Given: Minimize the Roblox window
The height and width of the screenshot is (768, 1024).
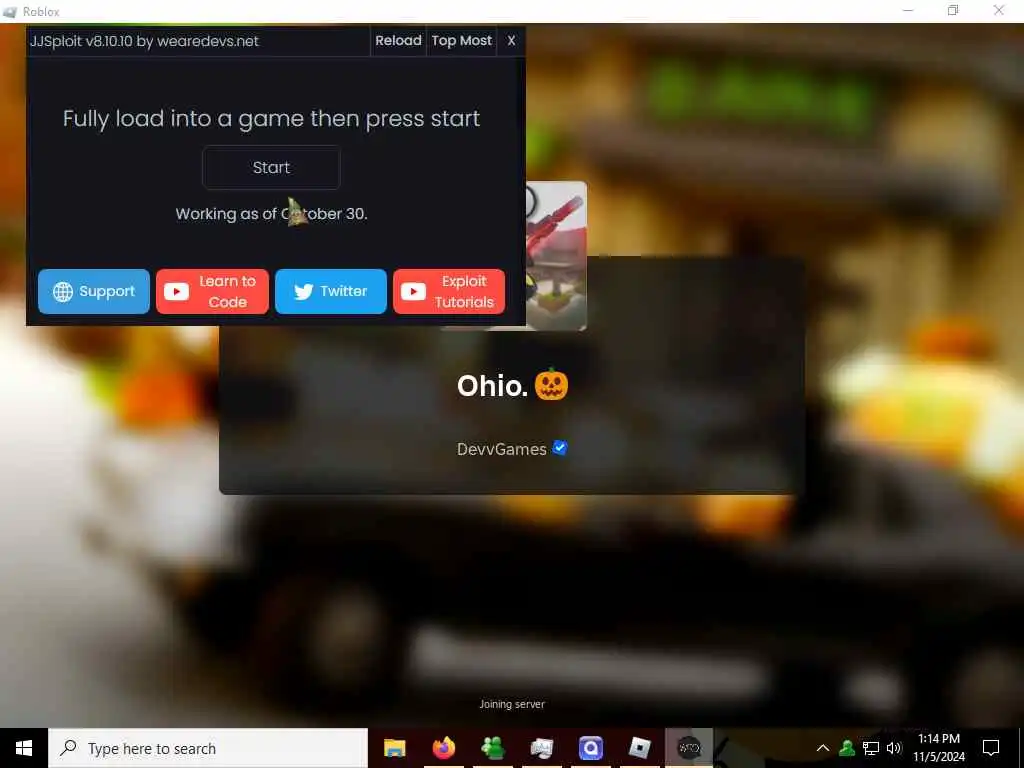Looking at the screenshot, I should pyautogui.click(x=908, y=11).
